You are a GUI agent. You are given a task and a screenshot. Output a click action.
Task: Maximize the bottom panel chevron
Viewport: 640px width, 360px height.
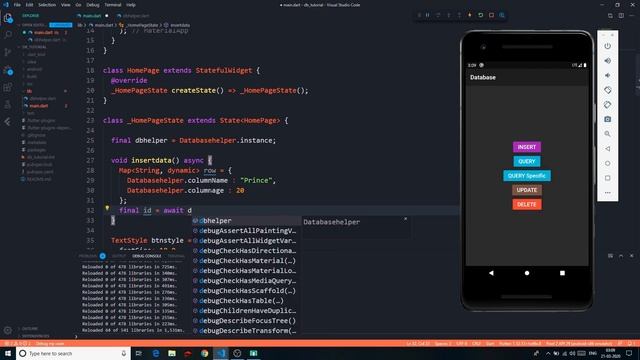tap(621, 256)
